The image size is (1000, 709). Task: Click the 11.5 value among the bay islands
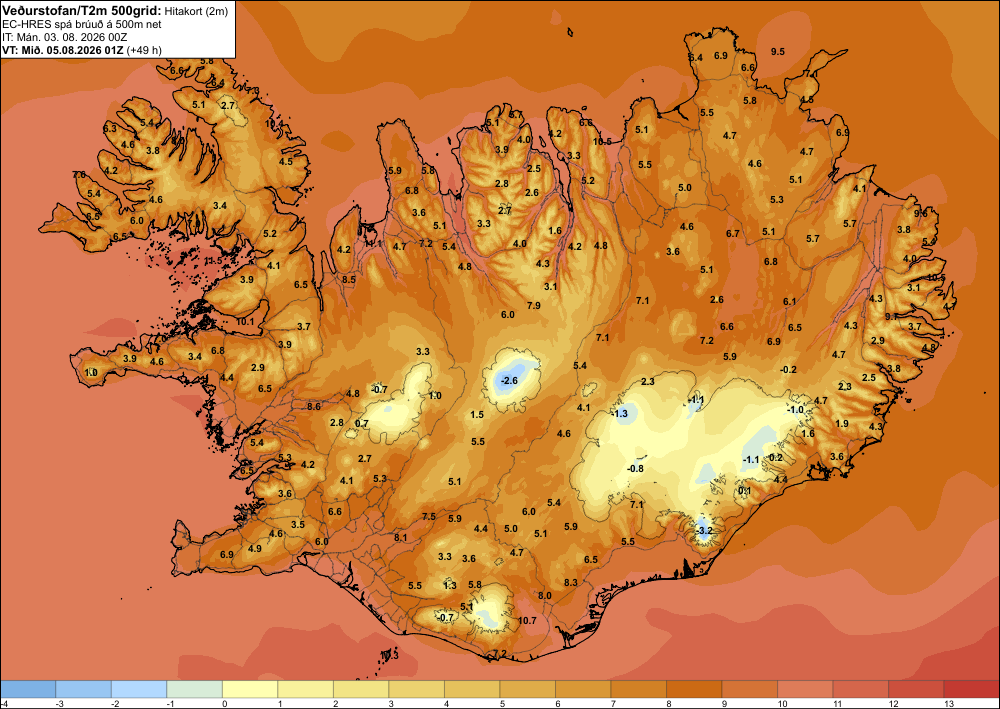tap(213, 261)
